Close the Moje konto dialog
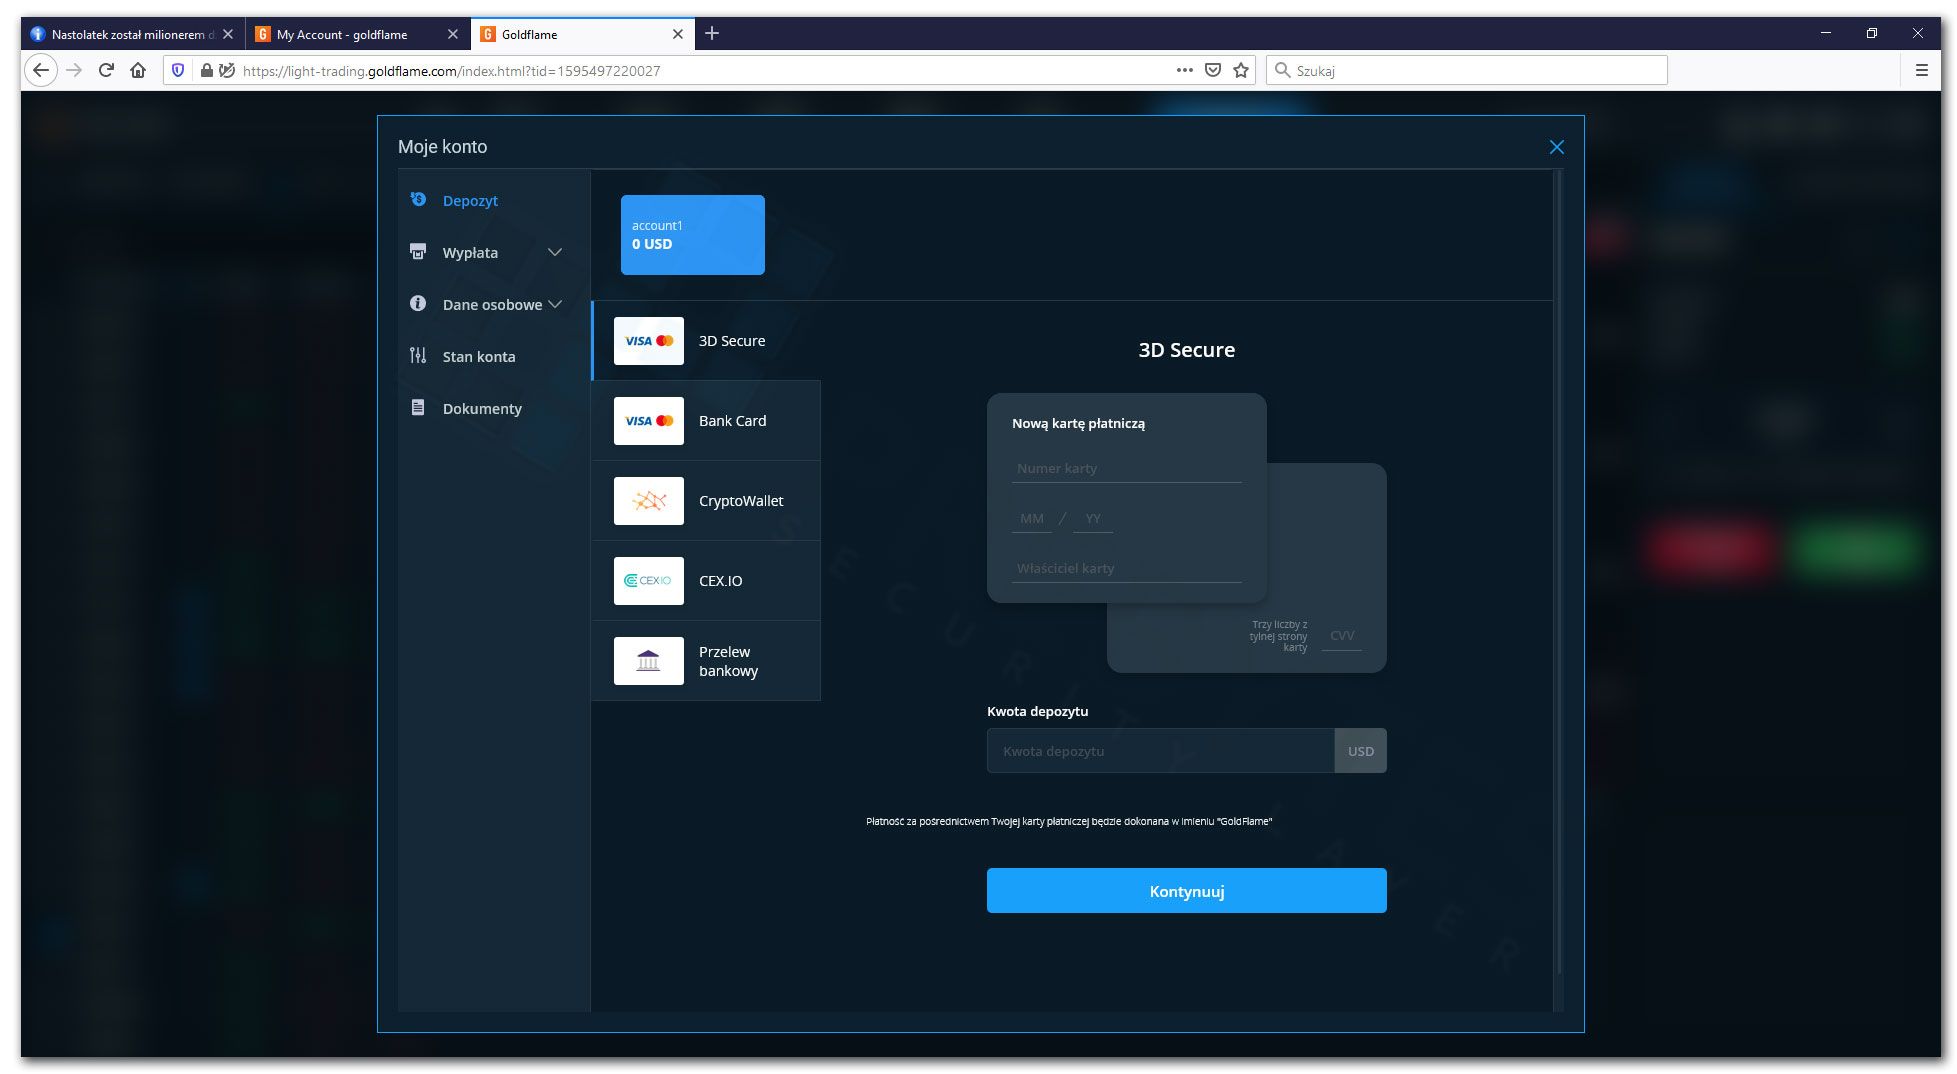 [1557, 147]
